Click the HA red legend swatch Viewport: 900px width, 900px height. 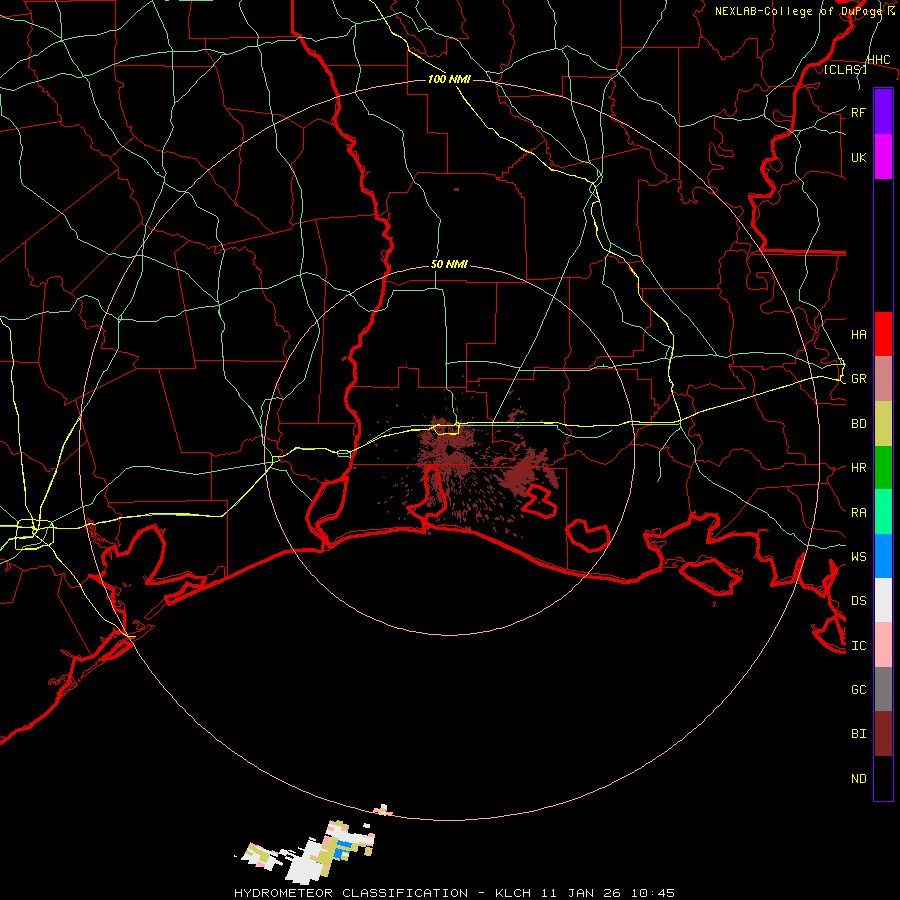point(883,334)
